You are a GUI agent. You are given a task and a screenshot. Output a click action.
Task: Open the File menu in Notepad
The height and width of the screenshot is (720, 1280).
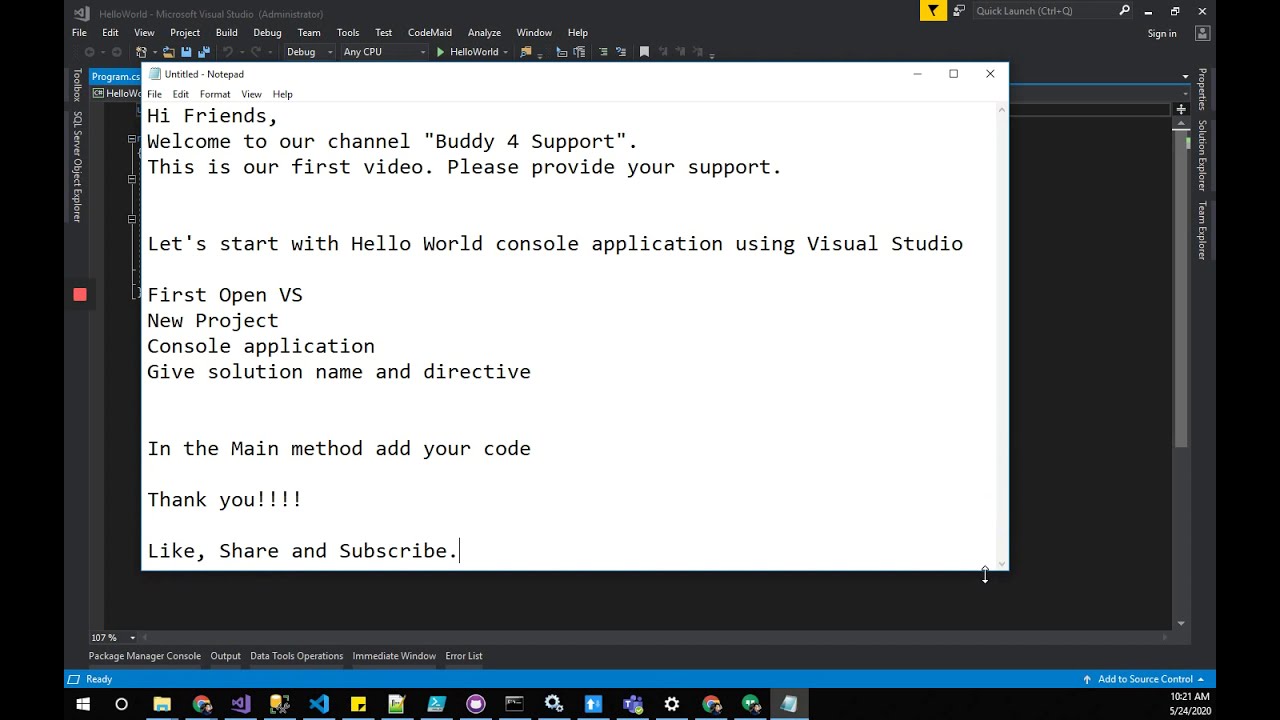click(154, 94)
